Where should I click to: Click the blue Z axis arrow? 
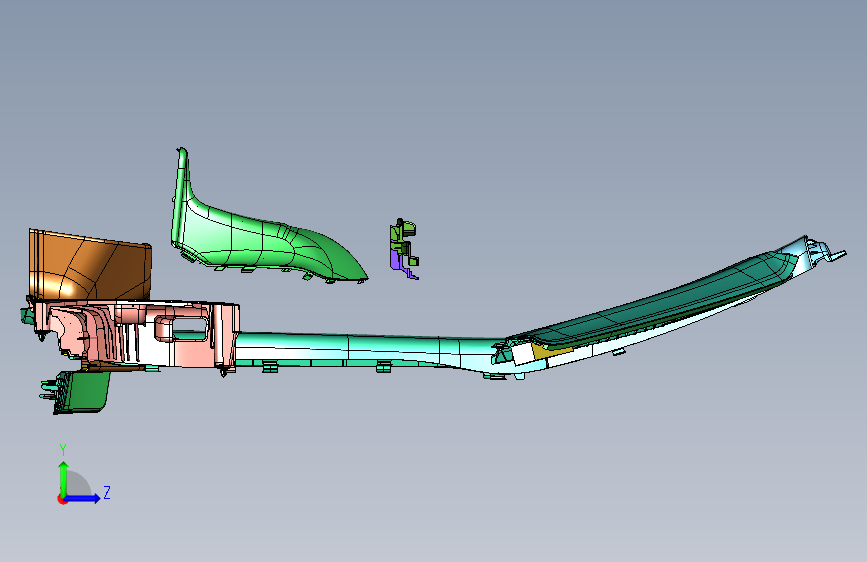83,498
